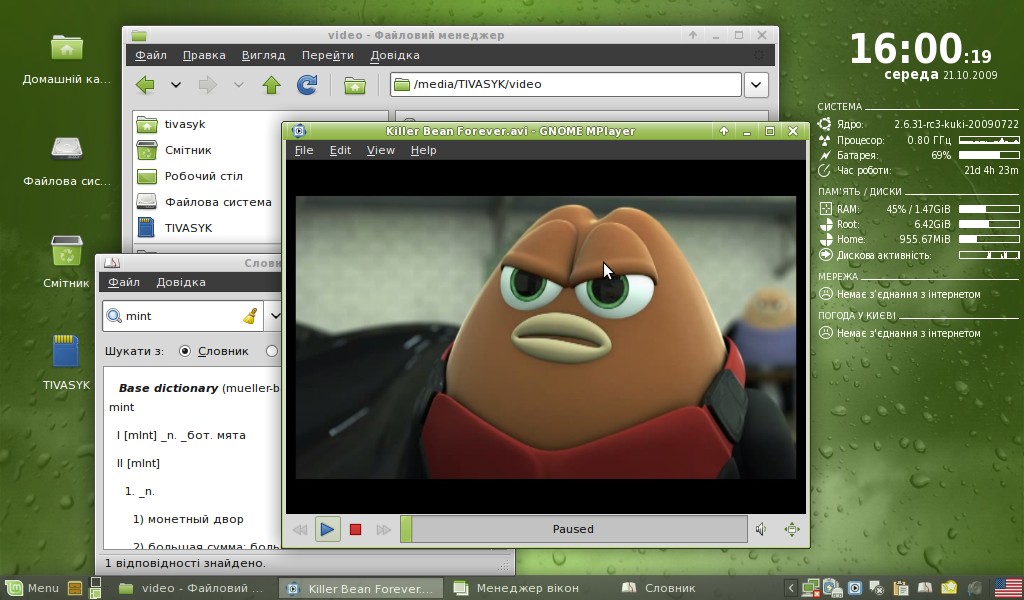Open Файл menu in the file manager
Screen dimensions: 1024x600
click(x=151, y=55)
